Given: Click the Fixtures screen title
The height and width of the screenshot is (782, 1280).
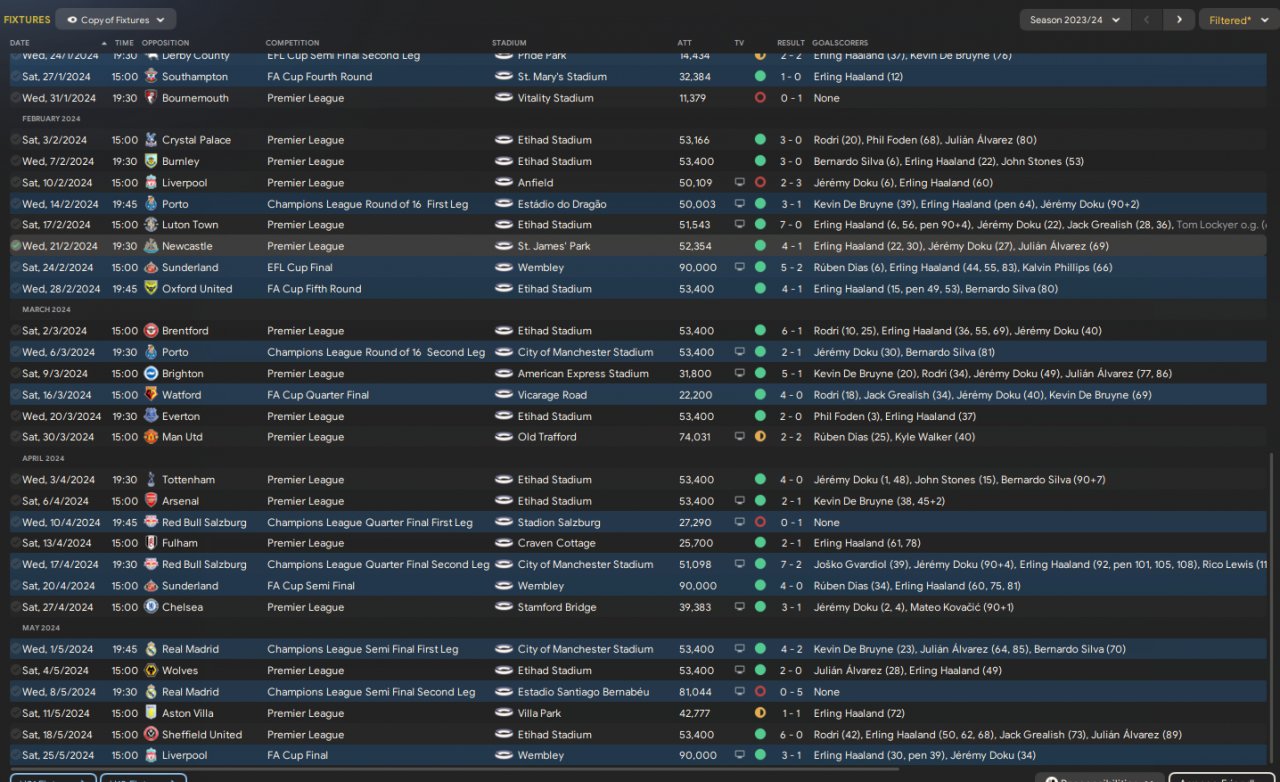Looking at the screenshot, I should click(x=27, y=20).
